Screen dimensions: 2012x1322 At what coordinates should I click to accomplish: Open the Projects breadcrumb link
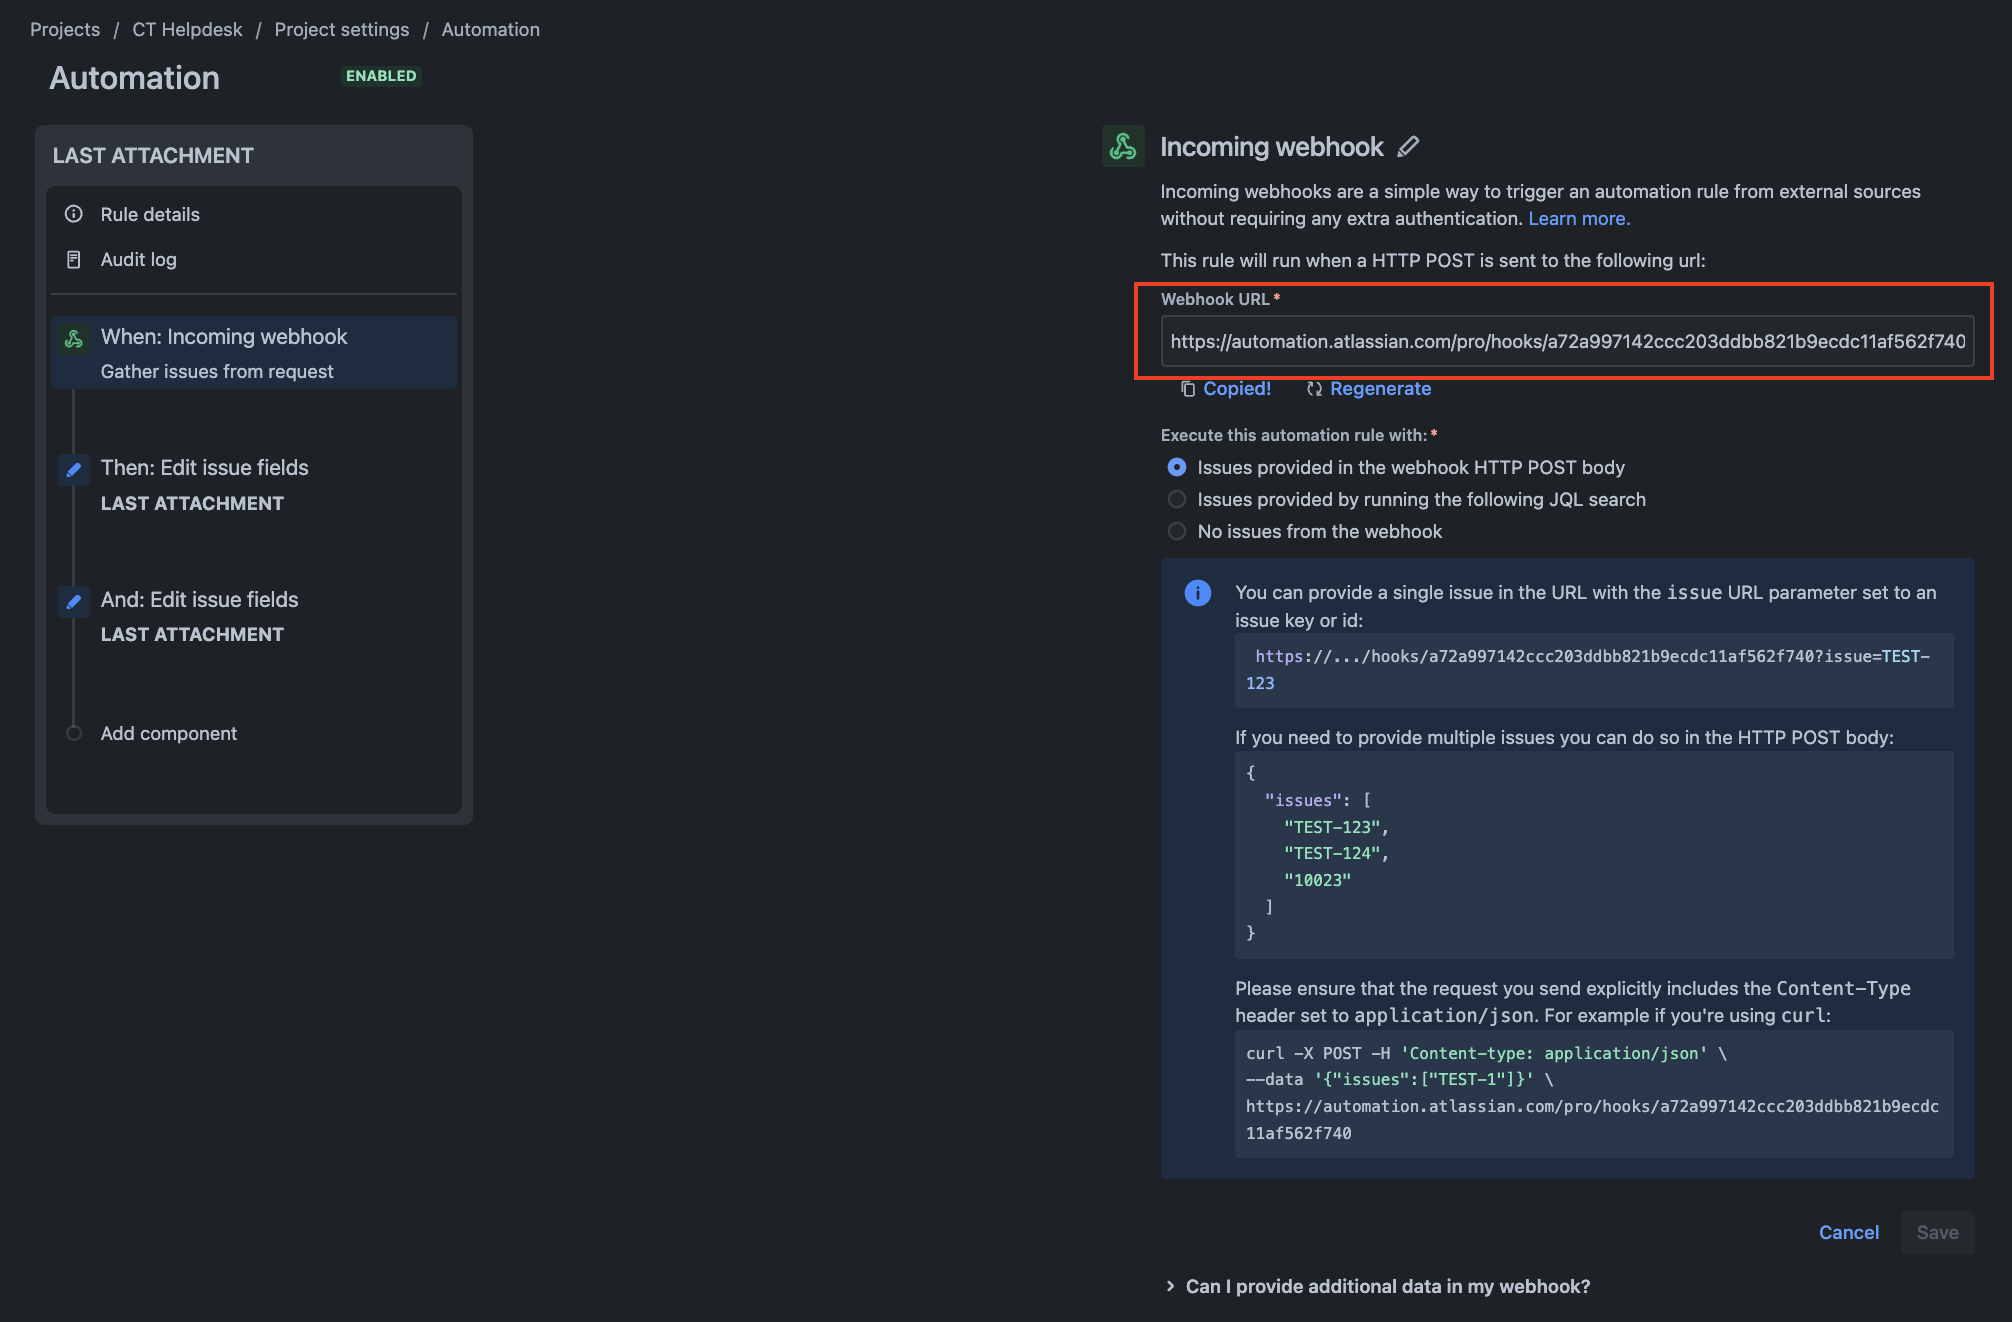pos(65,30)
